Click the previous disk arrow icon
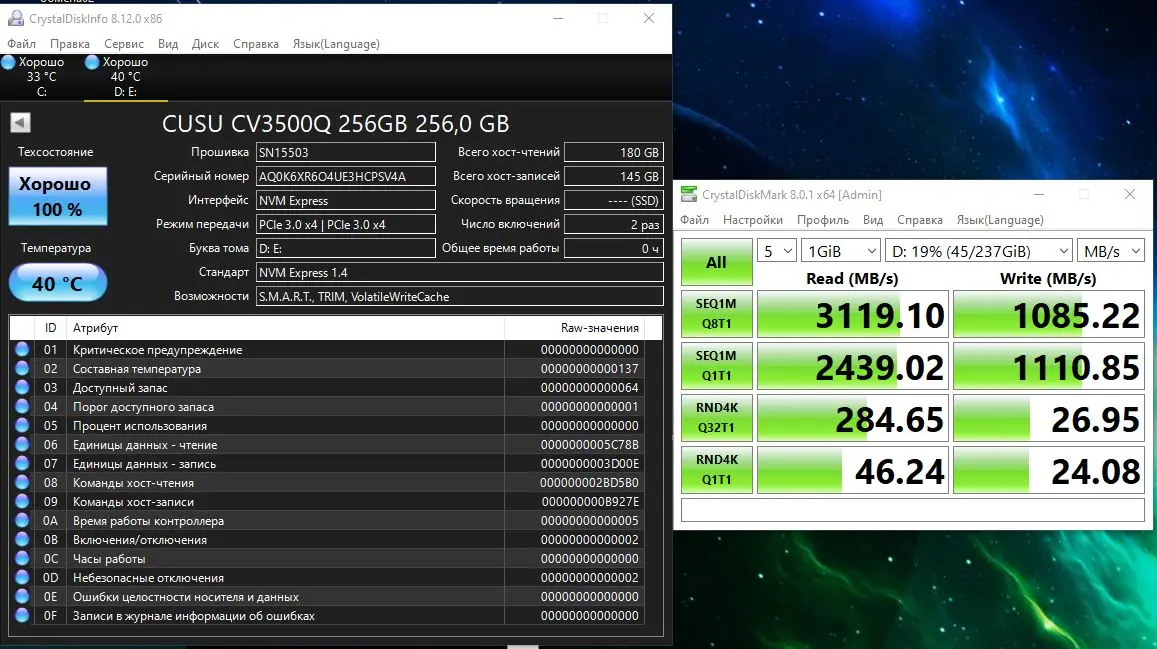1157x649 pixels. [x=21, y=122]
